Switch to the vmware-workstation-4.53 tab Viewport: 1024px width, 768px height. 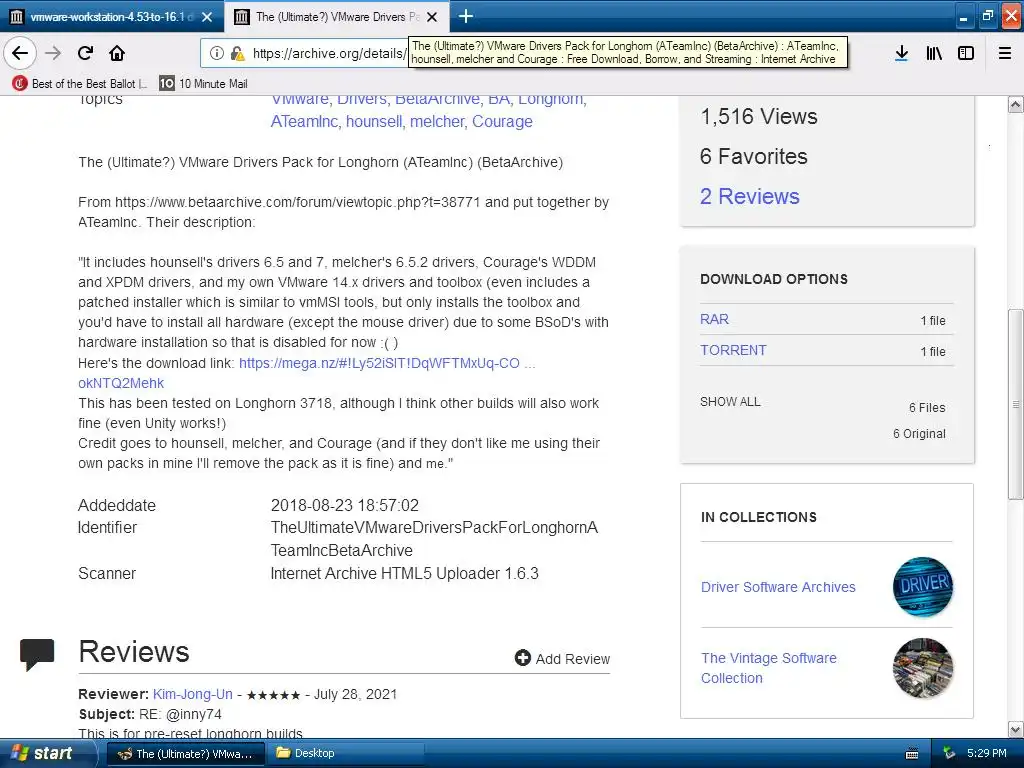(x=112, y=16)
